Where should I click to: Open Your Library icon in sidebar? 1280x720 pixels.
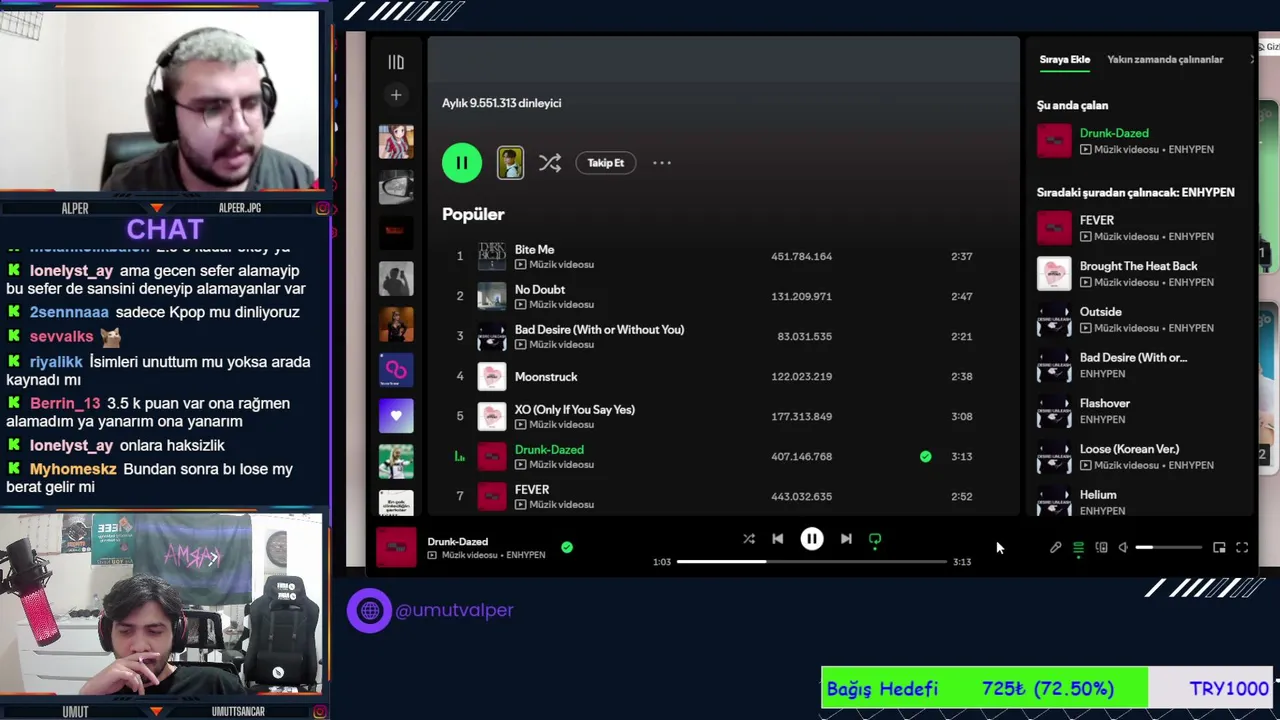pos(396,62)
